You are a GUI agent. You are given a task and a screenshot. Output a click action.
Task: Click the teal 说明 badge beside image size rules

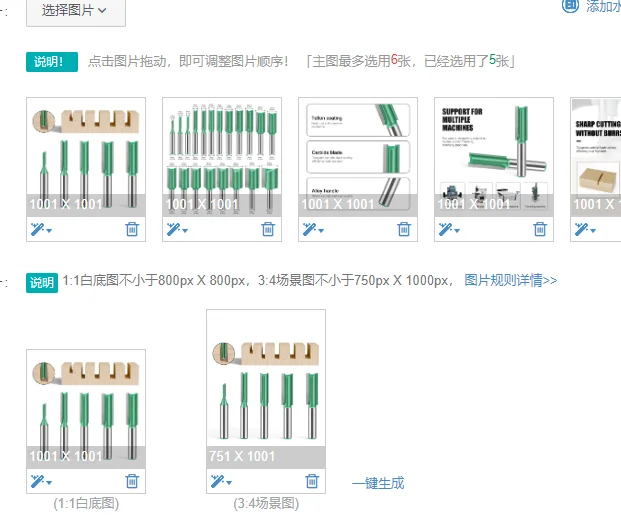pyautogui.click(x=42, y=283)
